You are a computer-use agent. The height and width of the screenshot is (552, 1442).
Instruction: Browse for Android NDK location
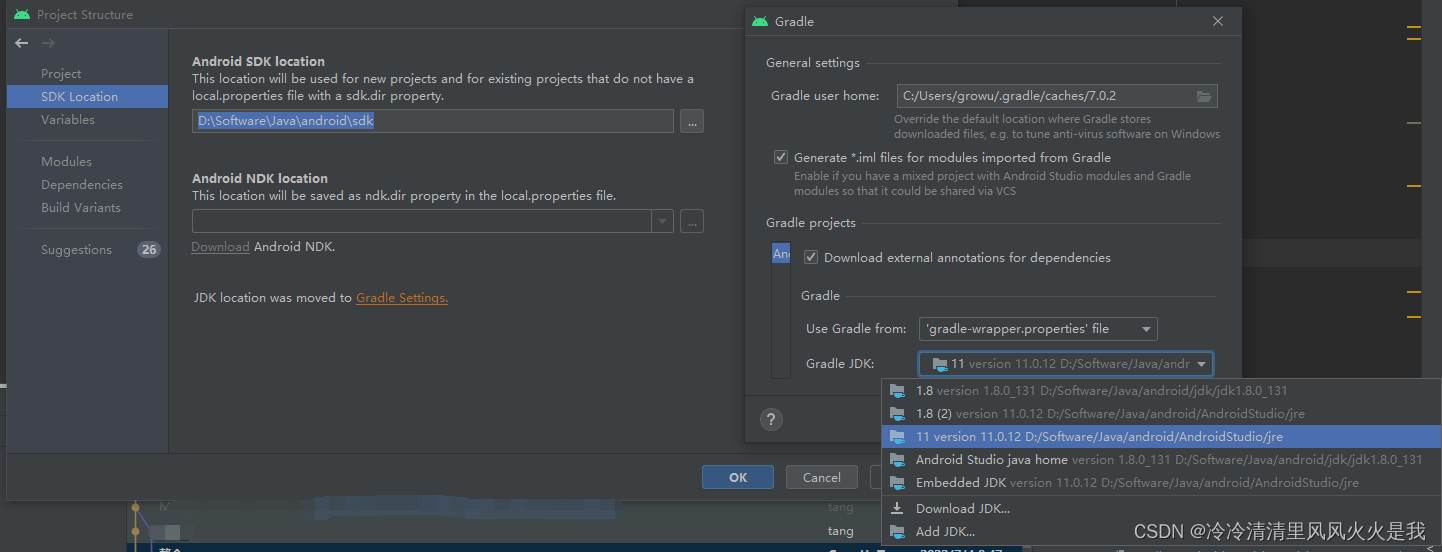click(x=692, y=221)
